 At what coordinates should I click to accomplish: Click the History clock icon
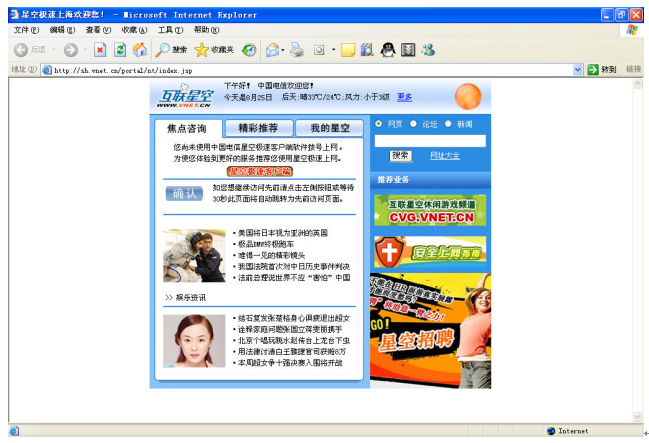click(x=249, y=50)
